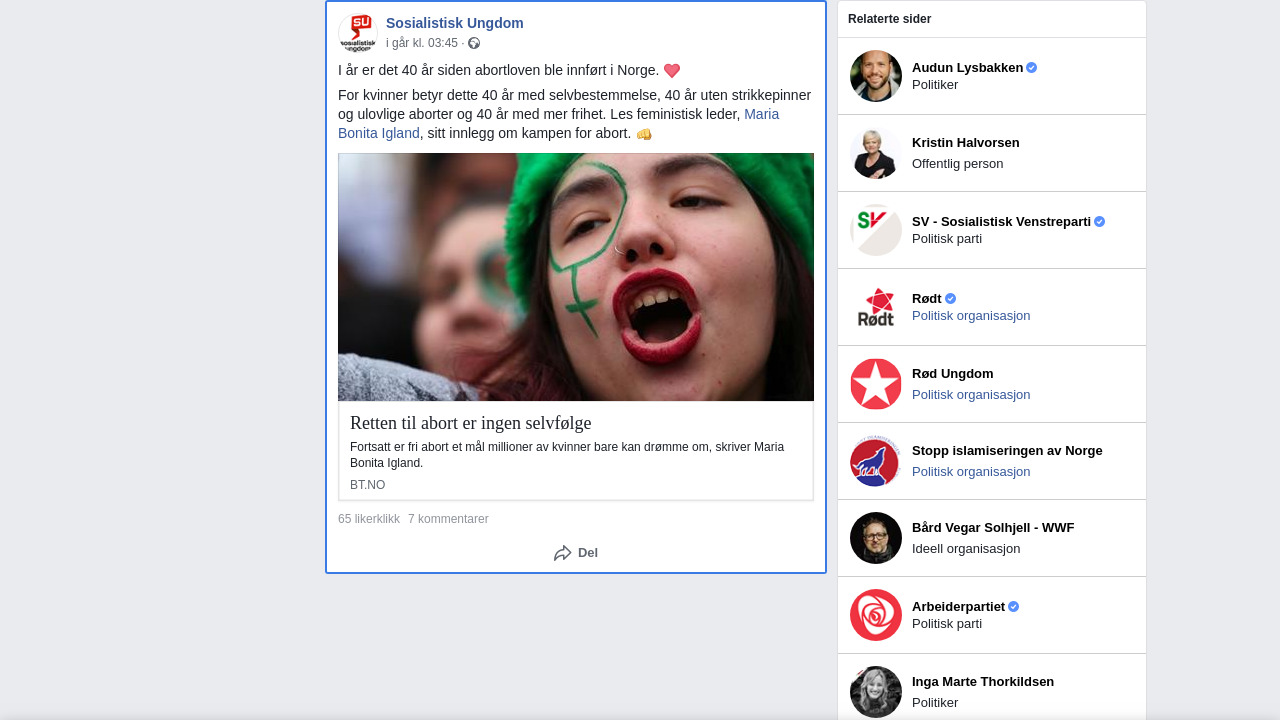Image resolution: width=1280 pixels, height=720 pixels.
Task: Click Audun Lysbakken verified badge
Action: point(1032,68)
